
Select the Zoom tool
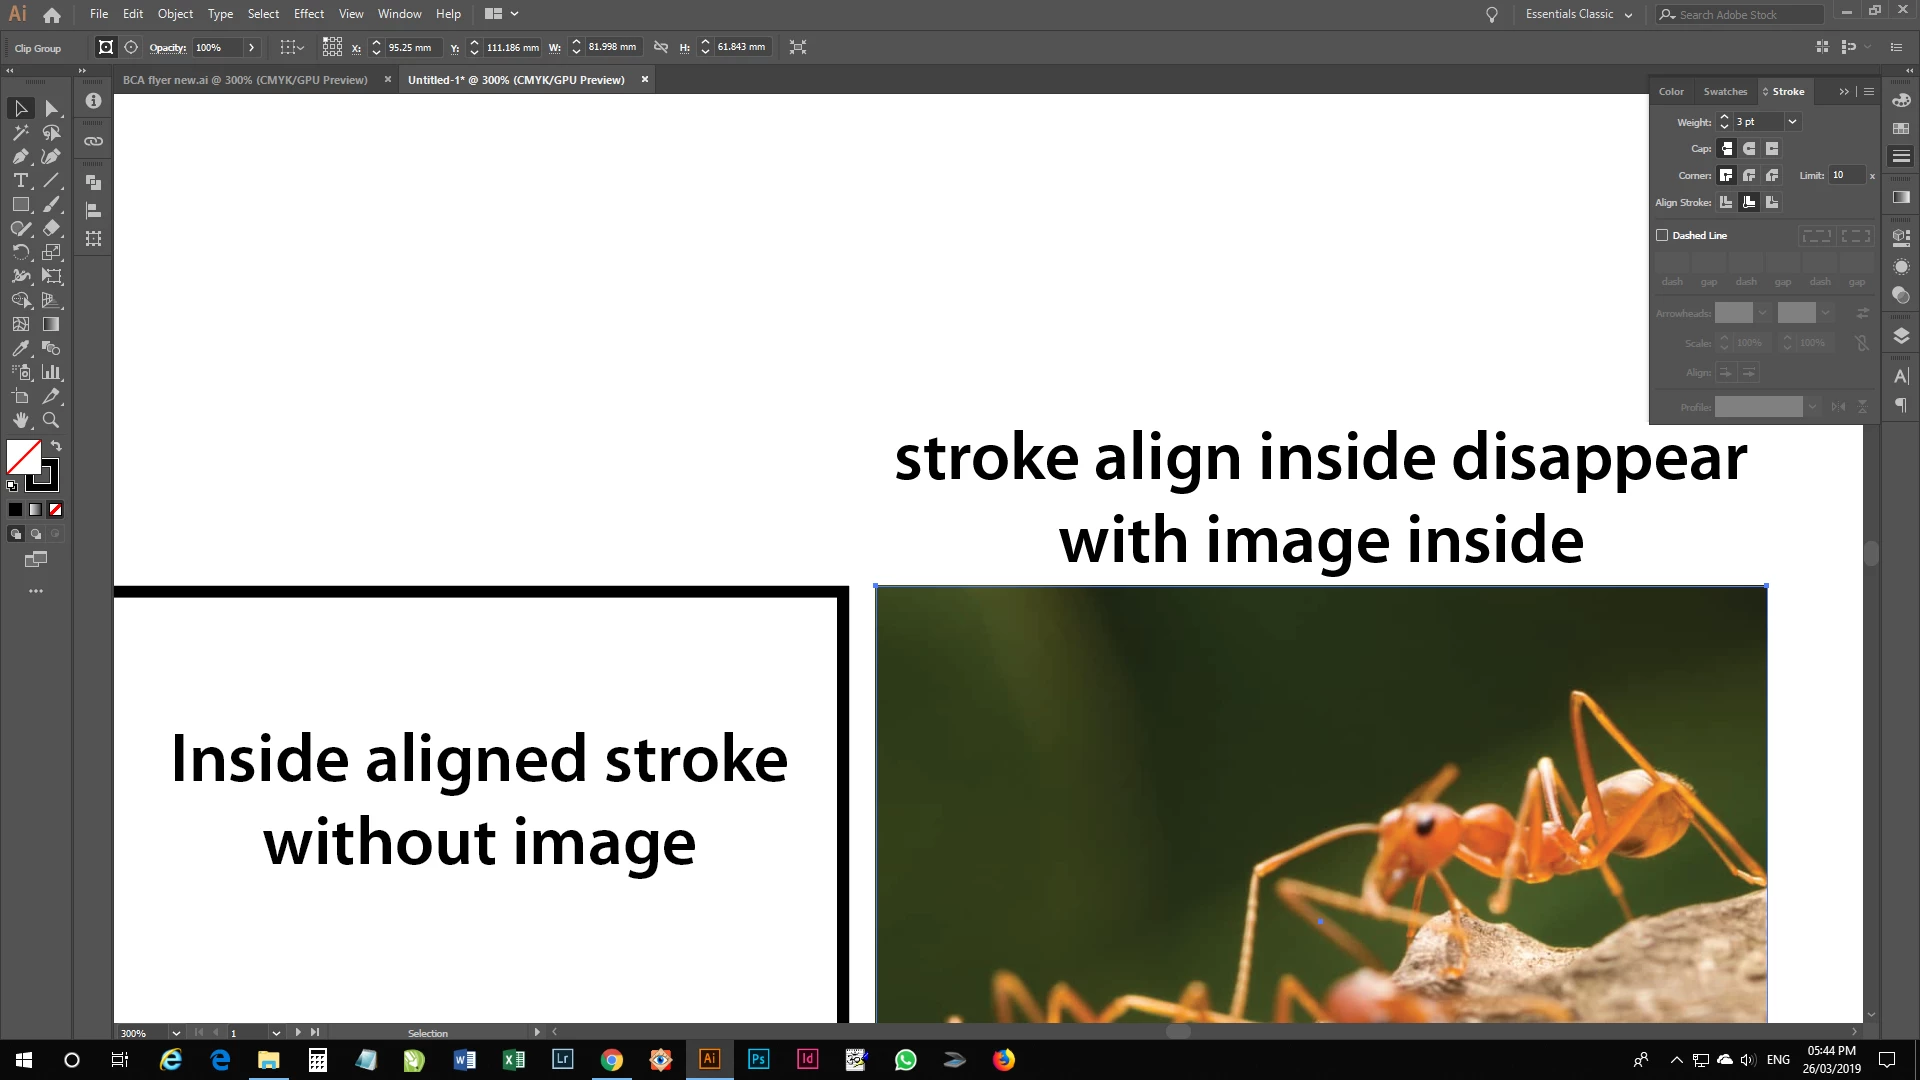(x=51, y=420)
